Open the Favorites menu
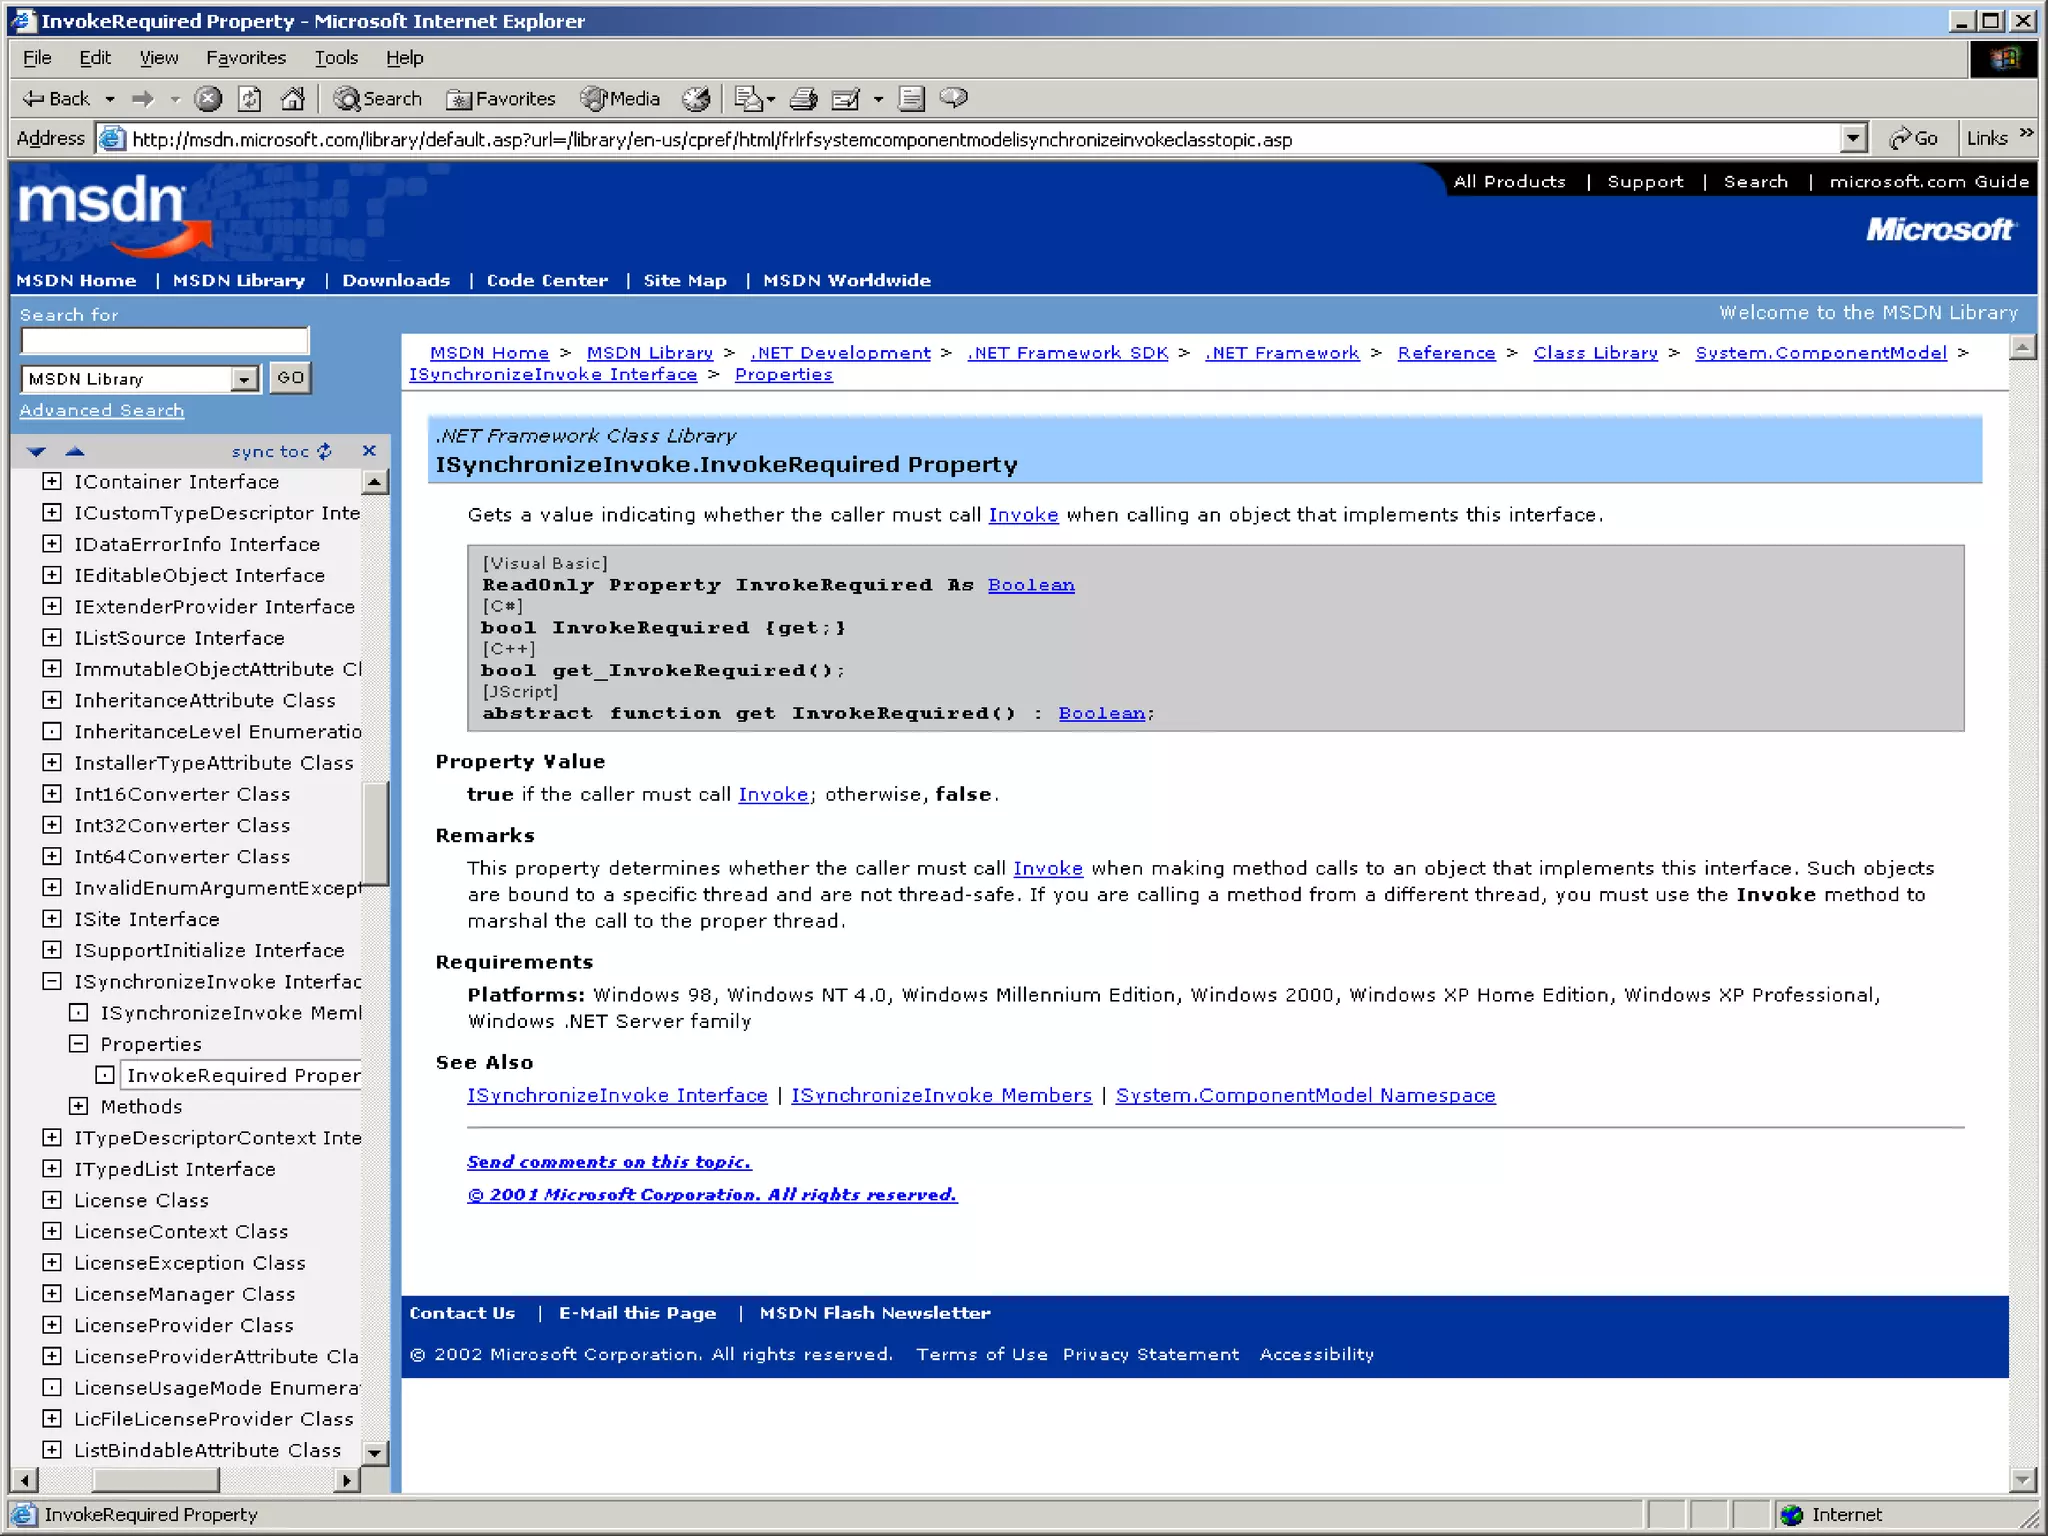 pyautogui.click(x=246, y=58)
